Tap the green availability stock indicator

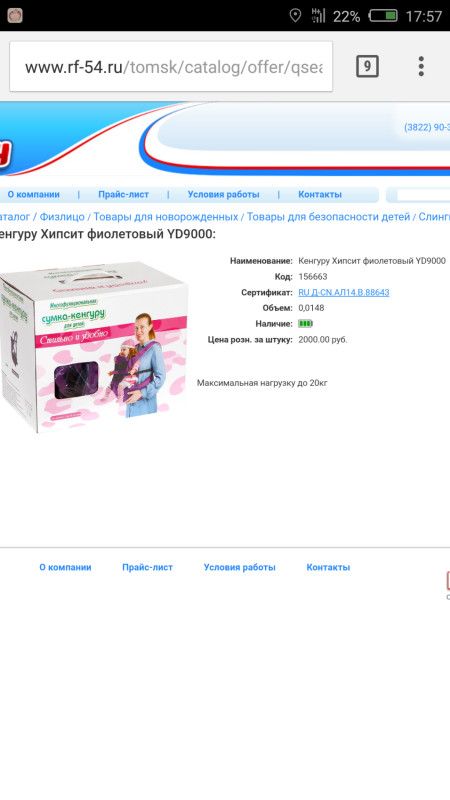click(x=305, y=323)
